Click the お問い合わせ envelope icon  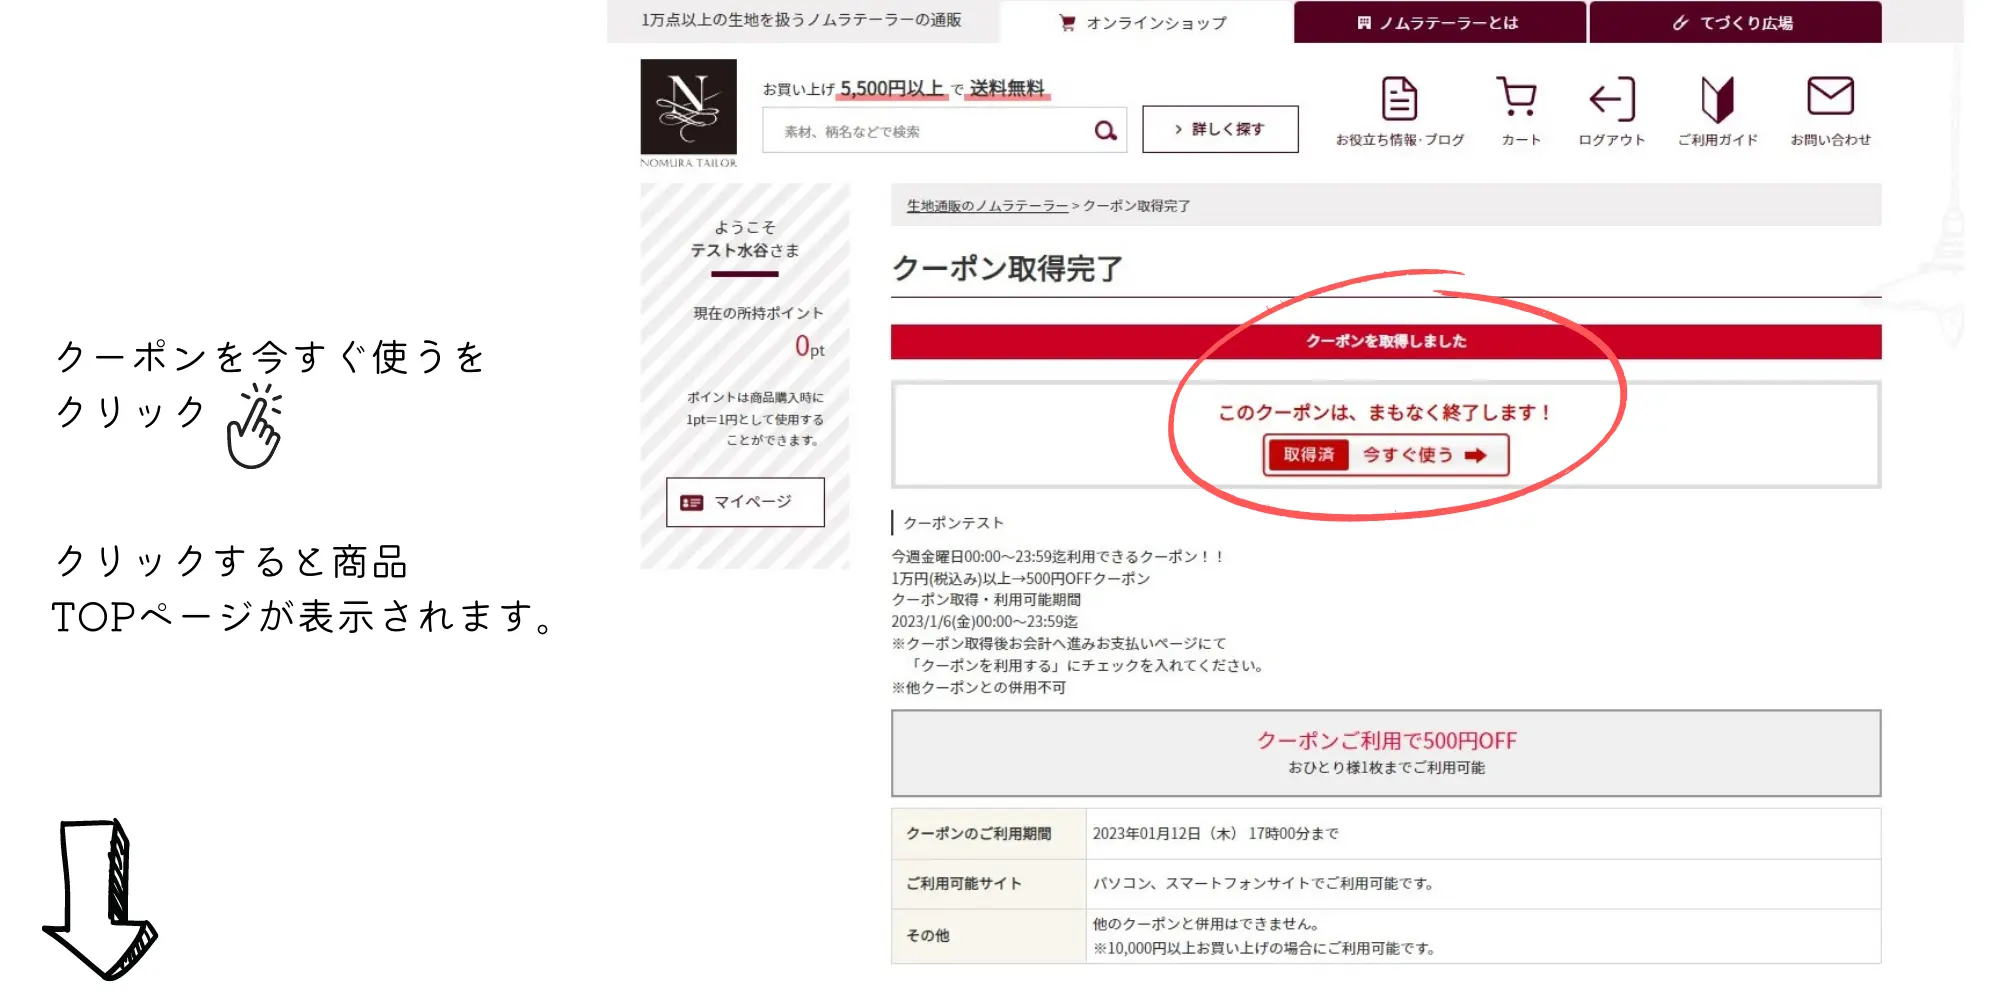coord(1830,97)
